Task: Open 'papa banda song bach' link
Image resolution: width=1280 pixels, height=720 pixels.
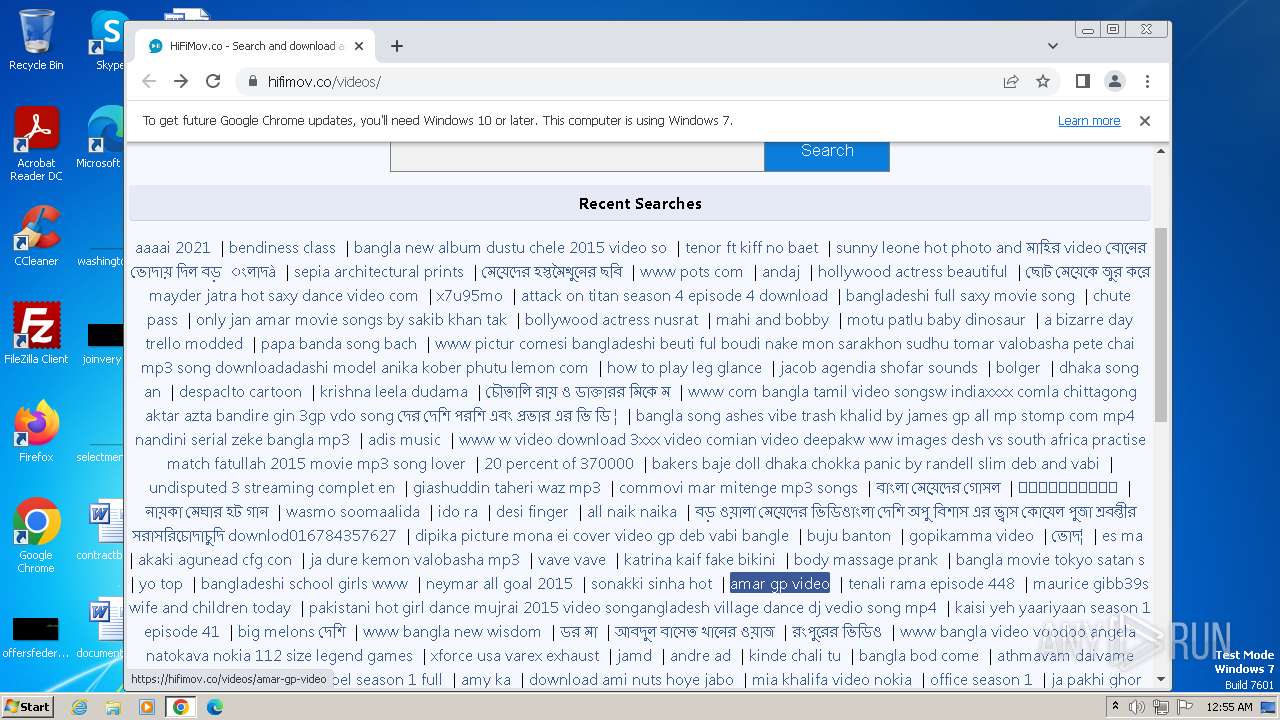Action: [x=339, y=344]
